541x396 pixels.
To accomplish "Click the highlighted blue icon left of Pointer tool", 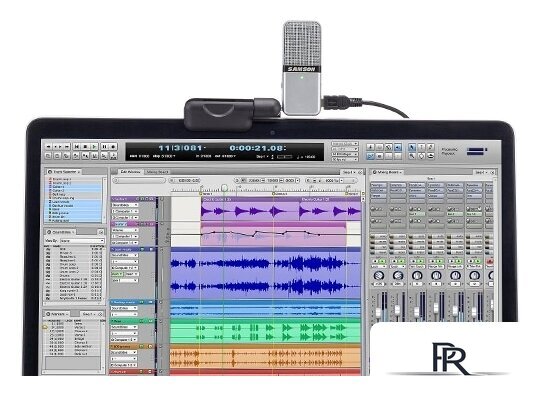I will [x=398, y=147].
